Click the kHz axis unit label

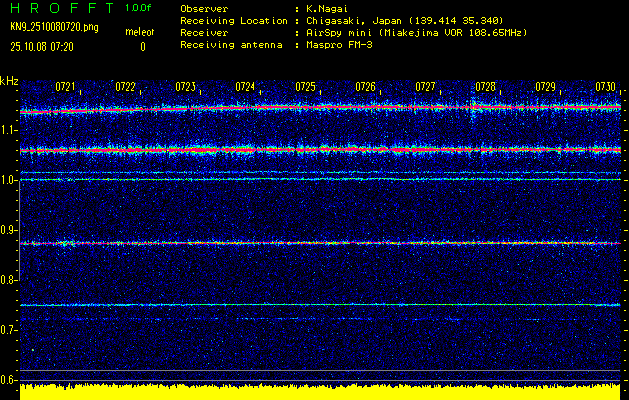[x=10, y=80]
